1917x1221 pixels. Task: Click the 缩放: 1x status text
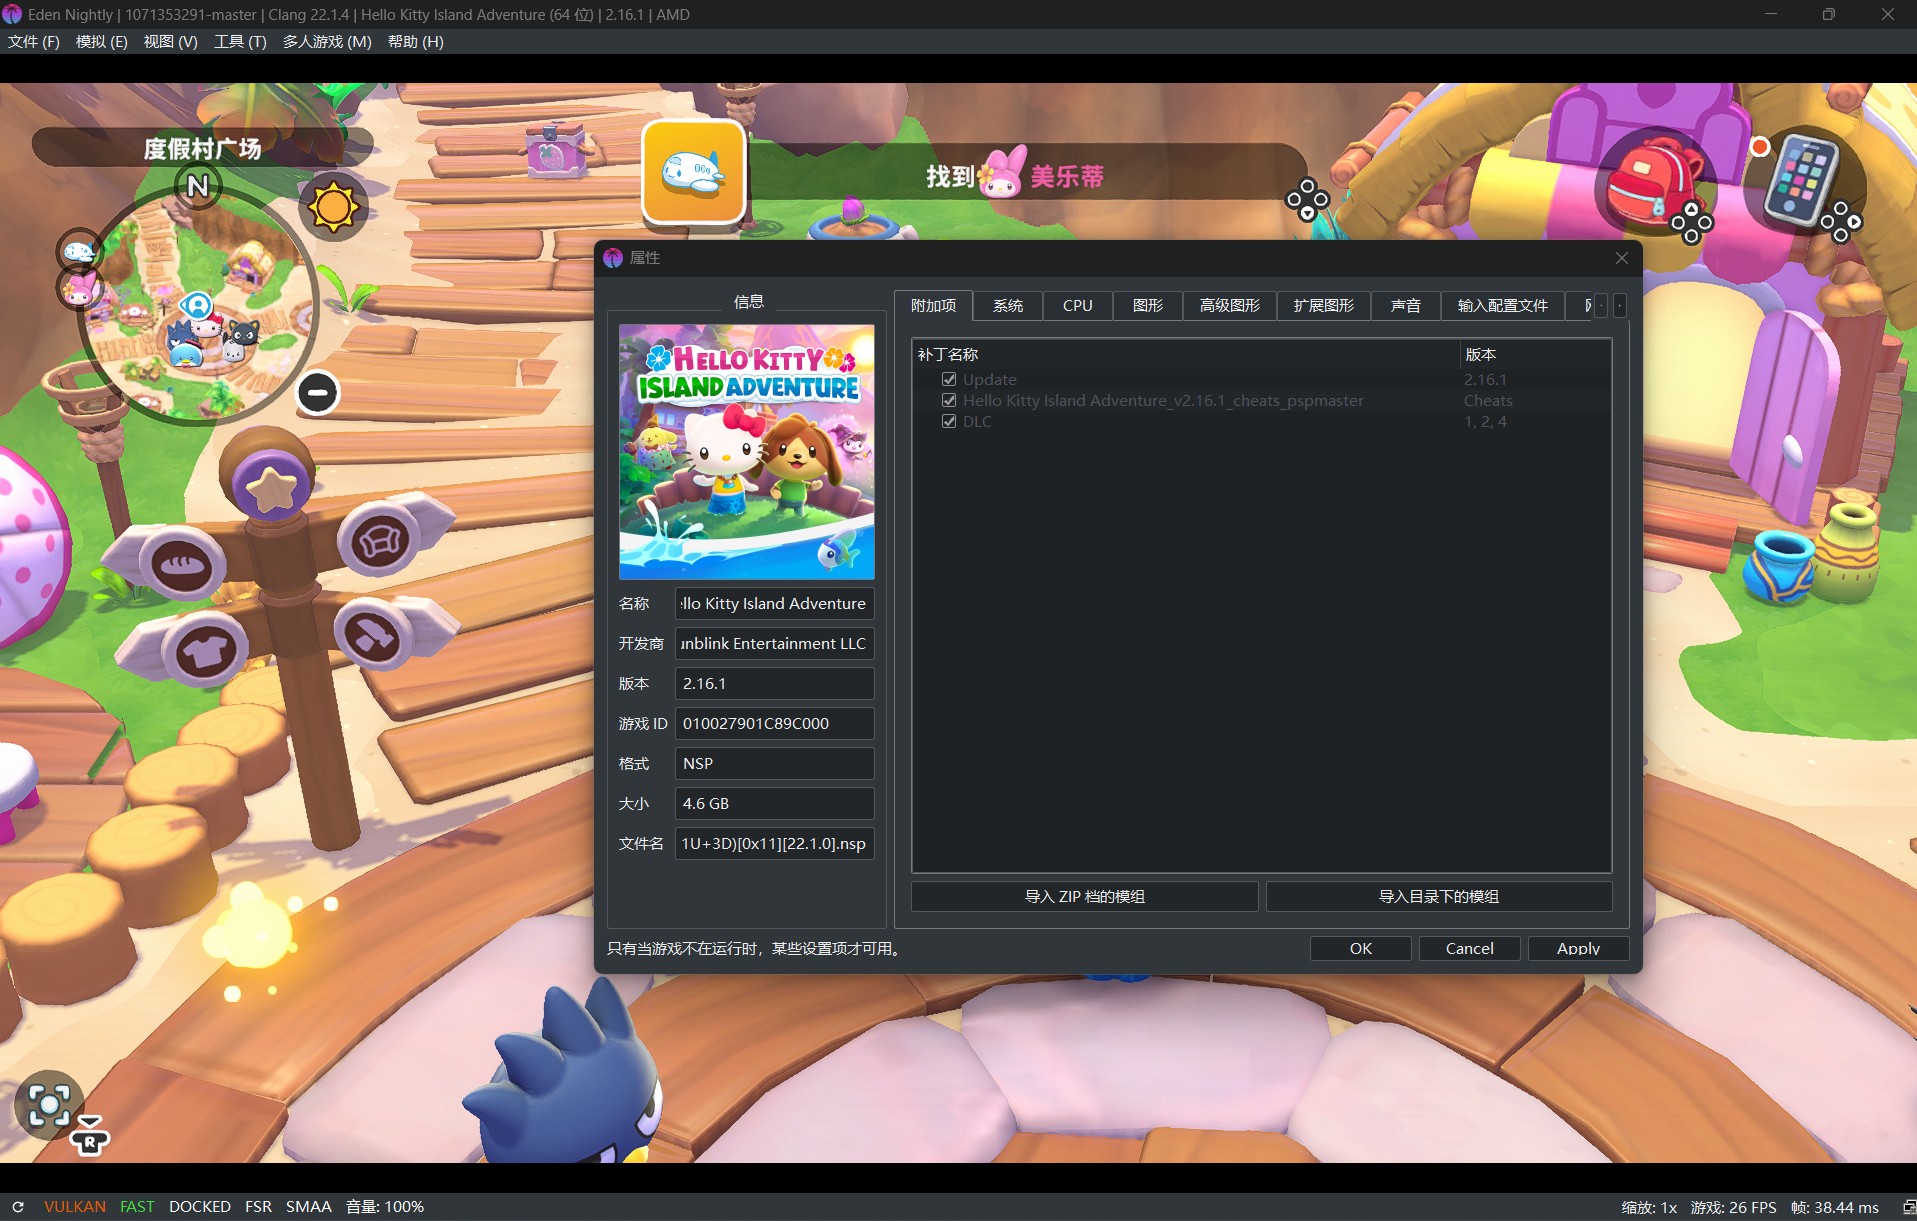[1649, 1207]
